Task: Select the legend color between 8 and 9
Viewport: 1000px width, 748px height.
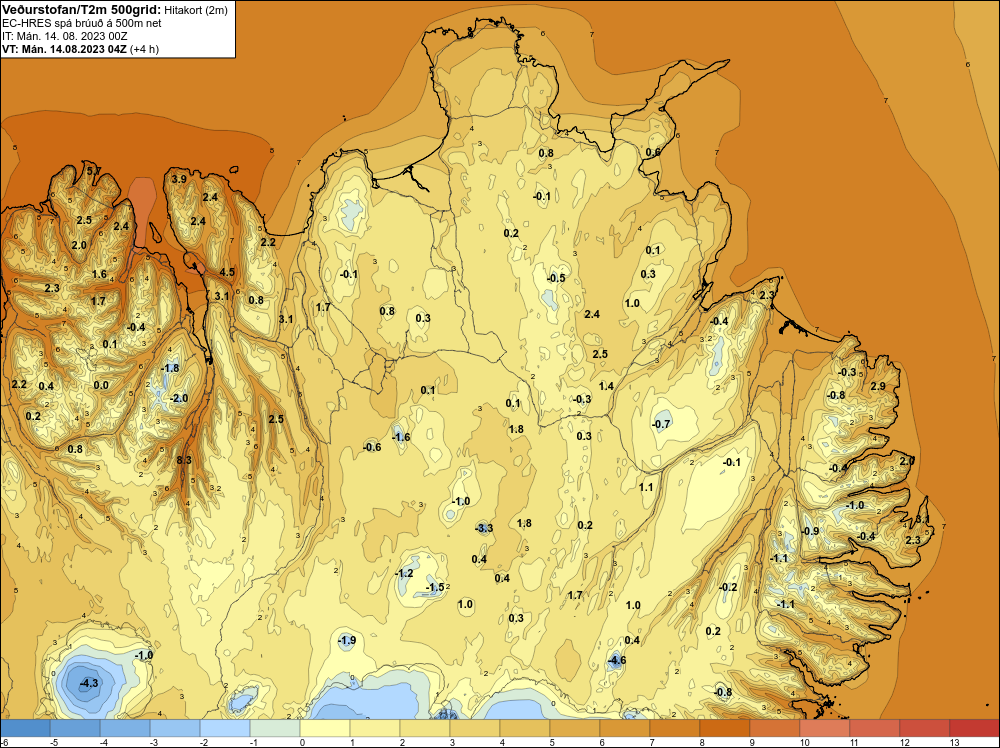Action: 724,728
